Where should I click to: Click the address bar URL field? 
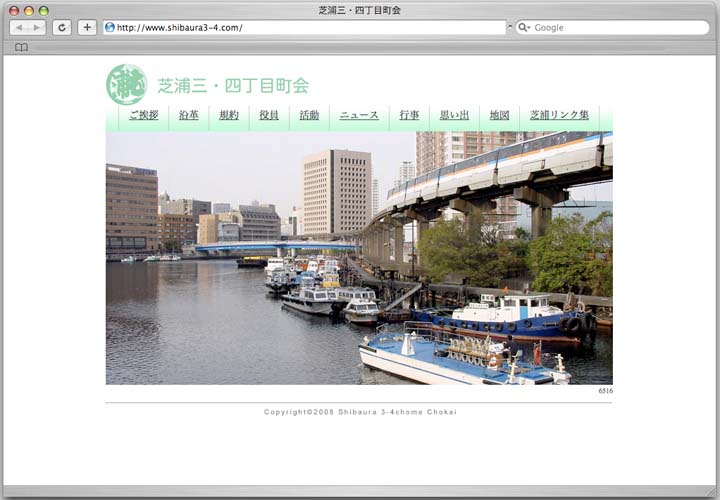[300, 28]
